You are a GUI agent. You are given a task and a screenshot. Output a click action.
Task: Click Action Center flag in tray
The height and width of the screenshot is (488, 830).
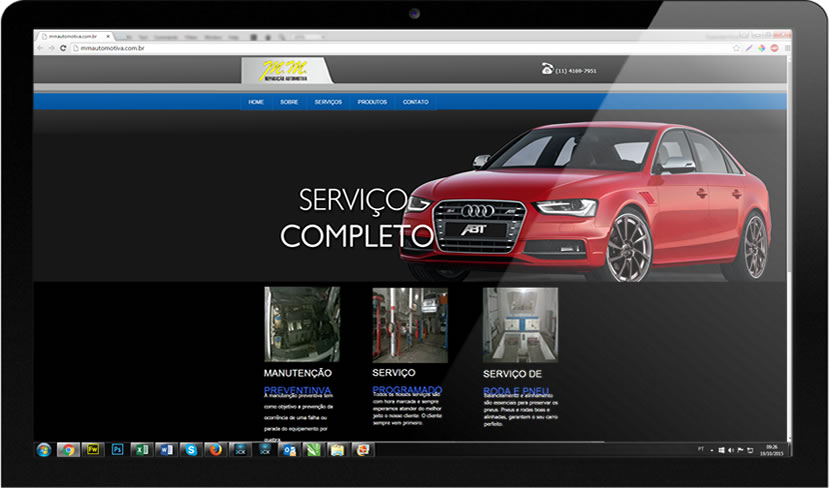pos(741,450)
